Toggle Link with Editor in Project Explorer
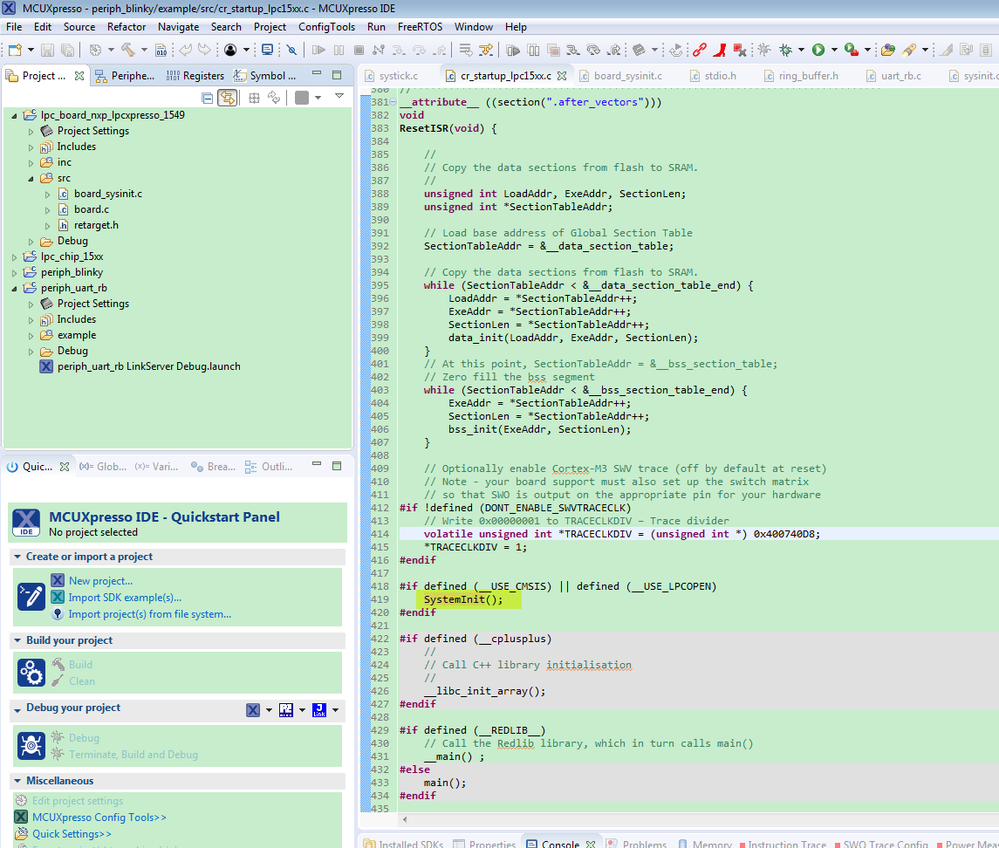The image size is (999, 848). click(227, 98)
